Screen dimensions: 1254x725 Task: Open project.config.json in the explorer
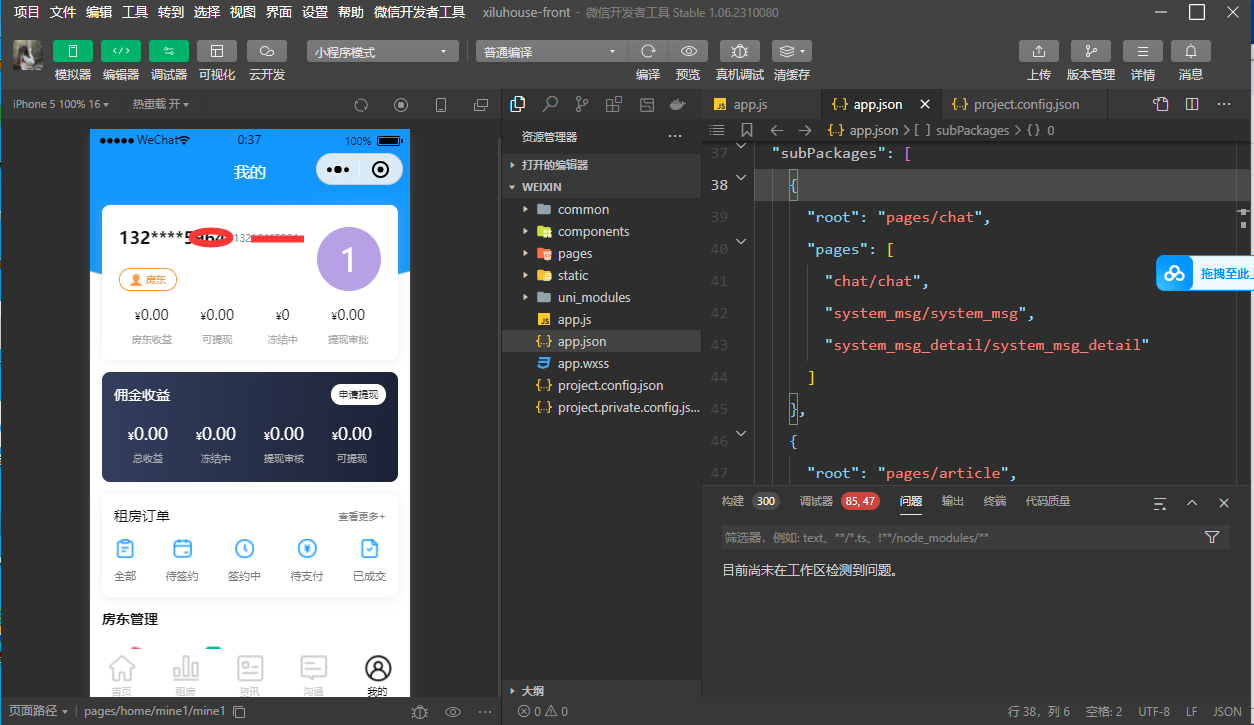click(601, 385)
